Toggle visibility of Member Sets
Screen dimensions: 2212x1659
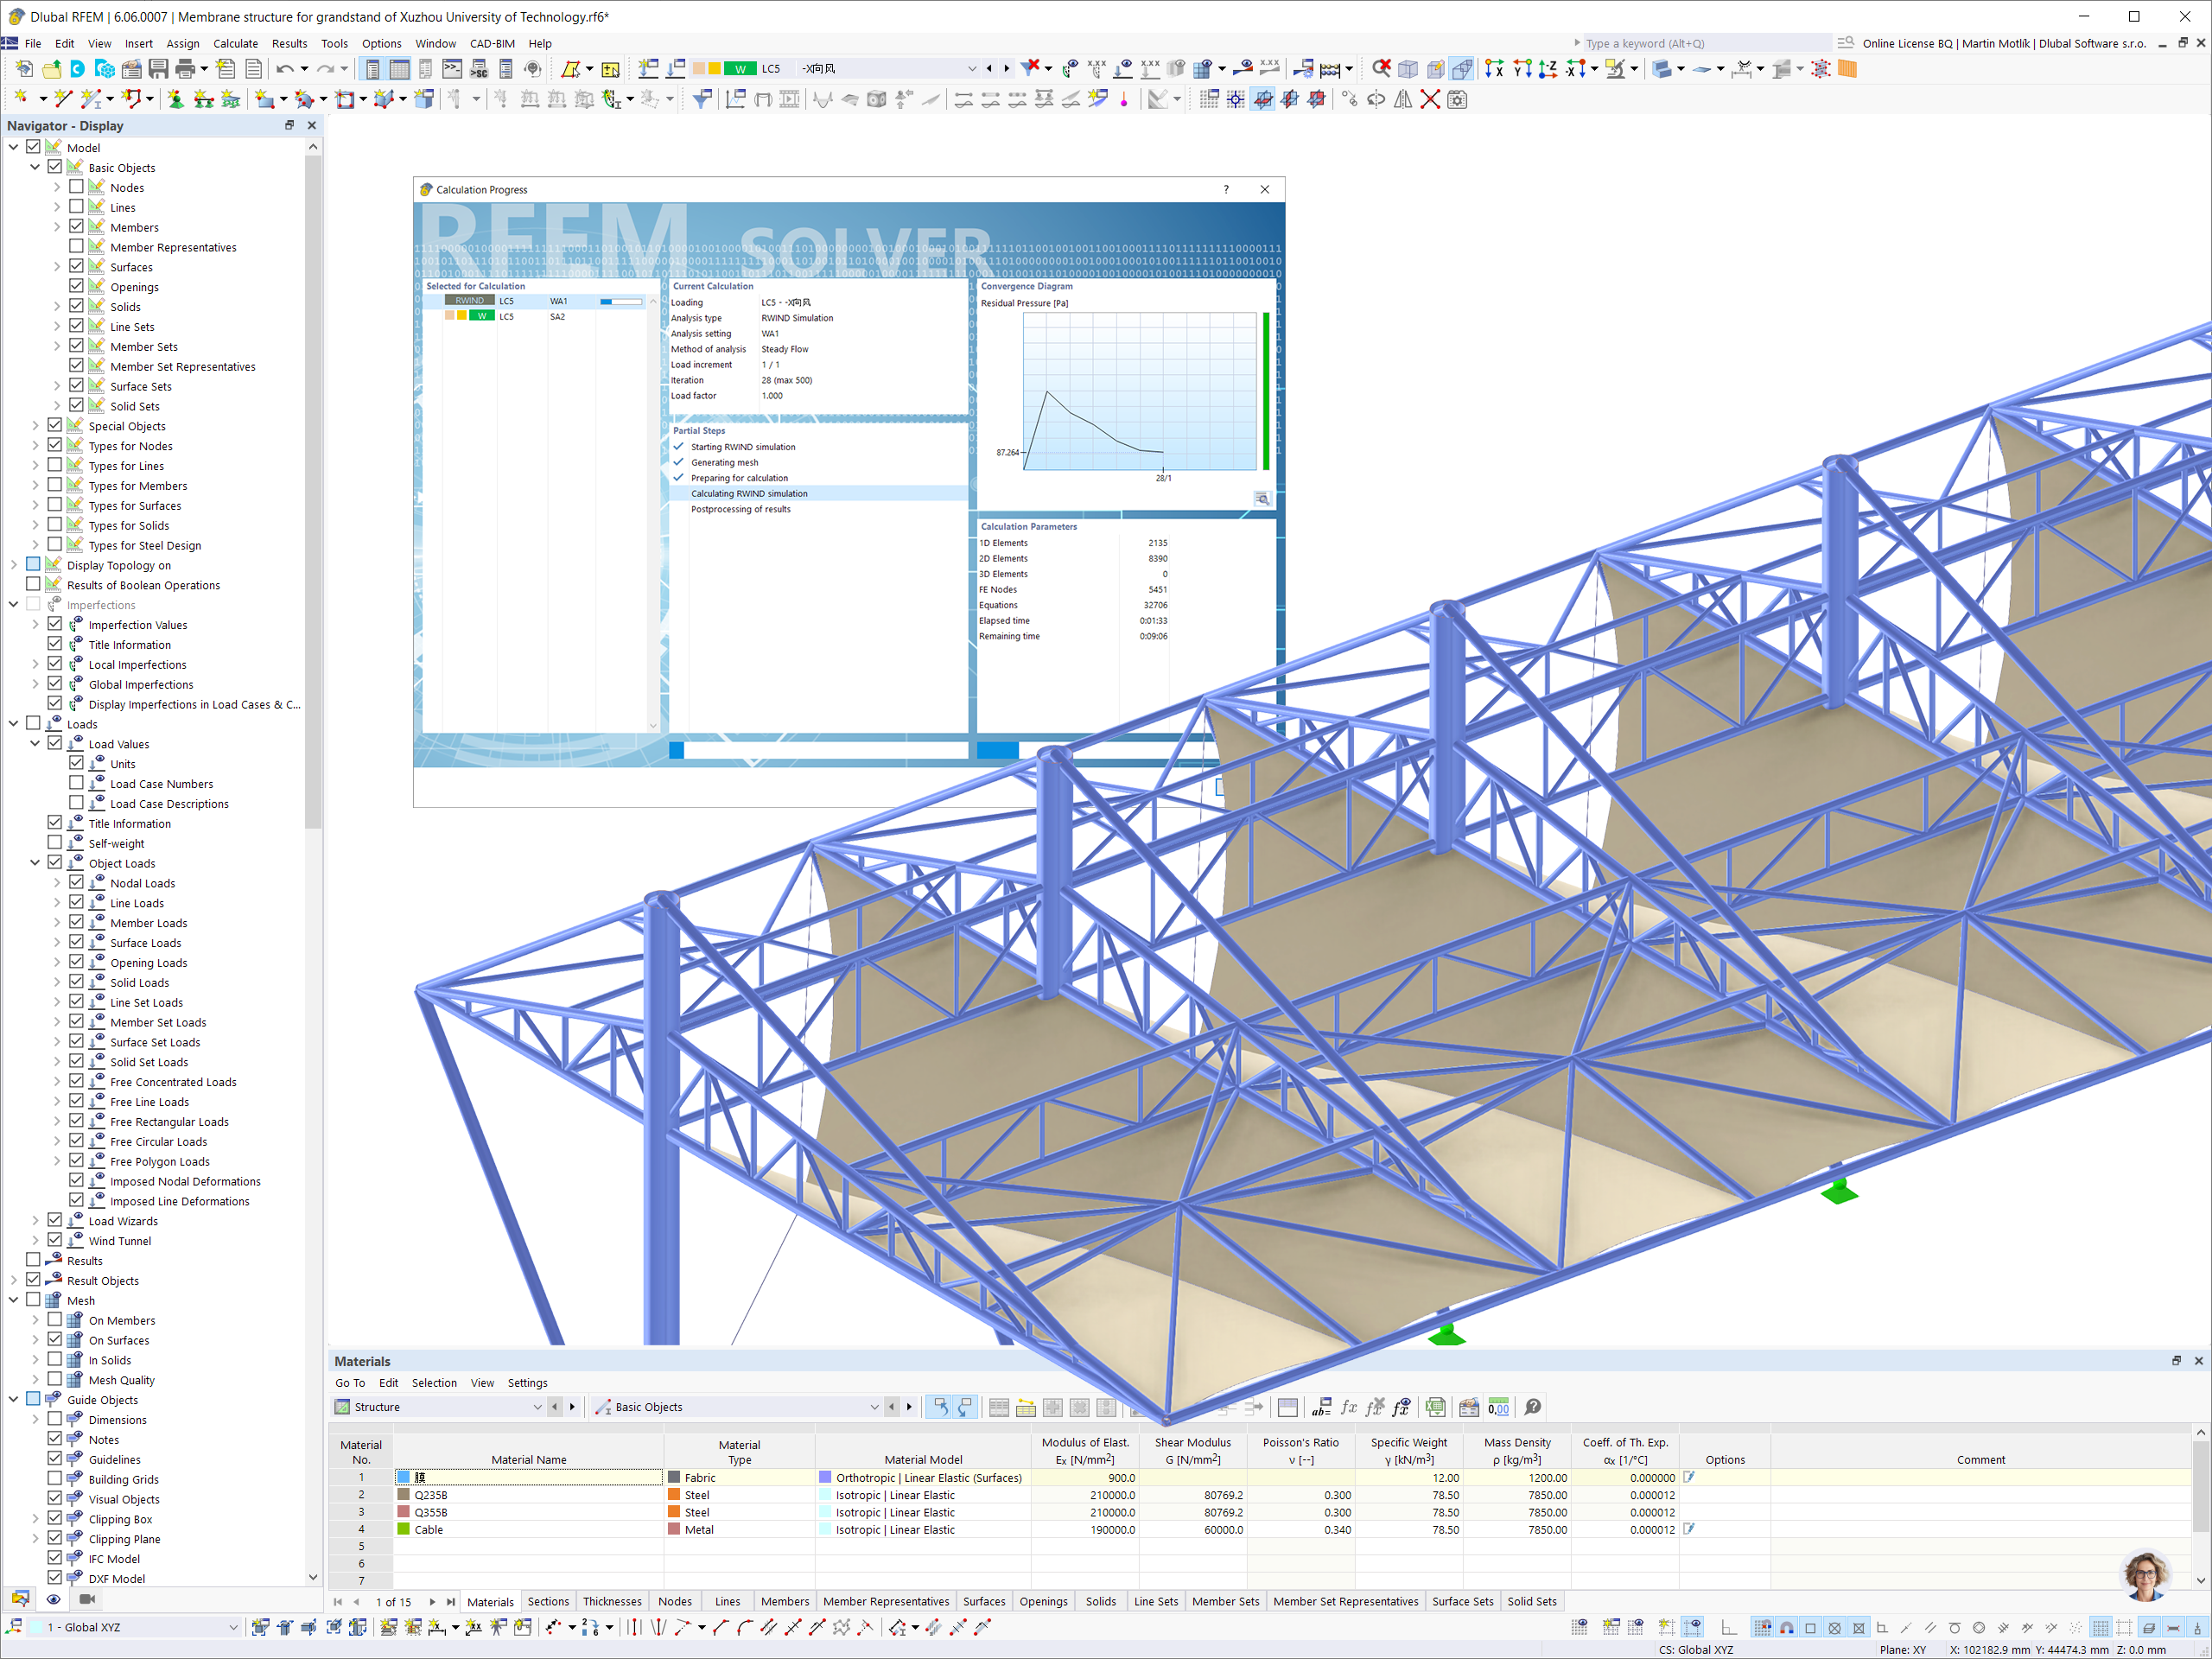(x=72, y=346)
